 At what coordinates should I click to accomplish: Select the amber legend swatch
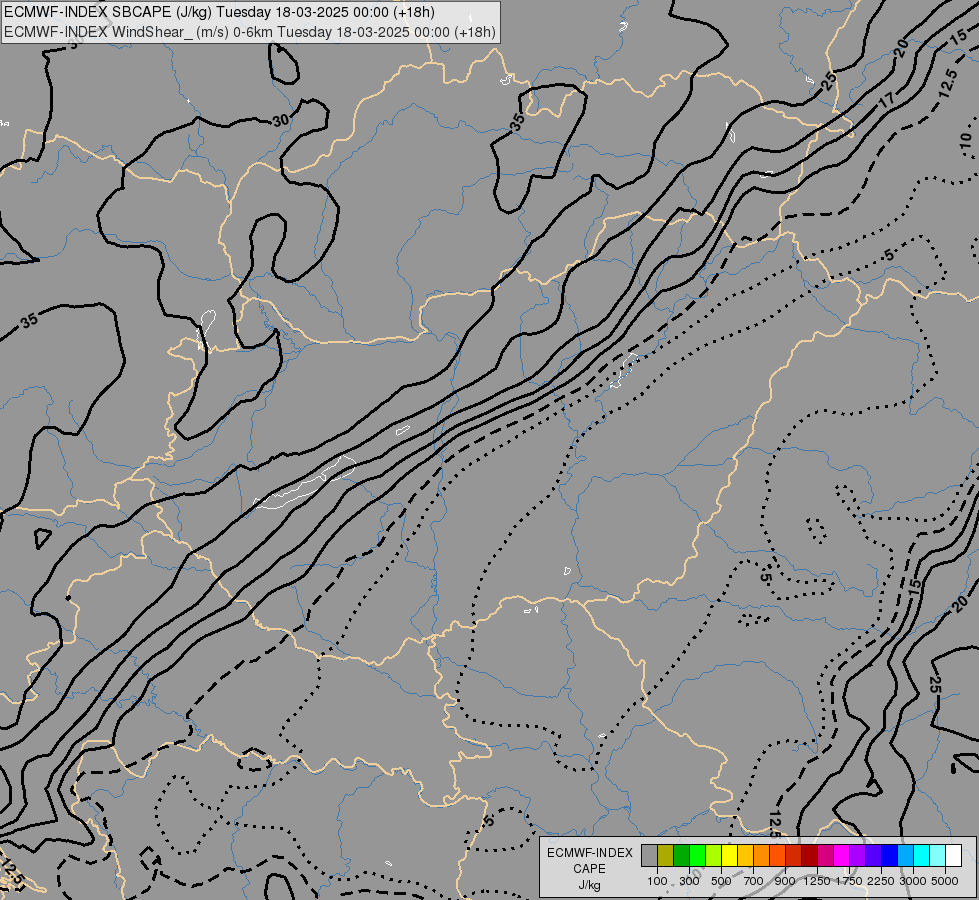745,855
